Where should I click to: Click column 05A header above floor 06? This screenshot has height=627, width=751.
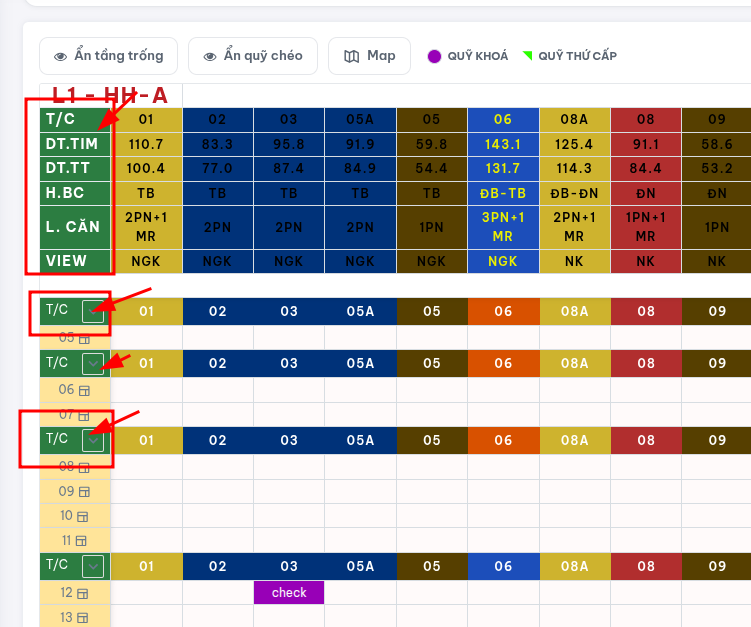click(361, 364)
